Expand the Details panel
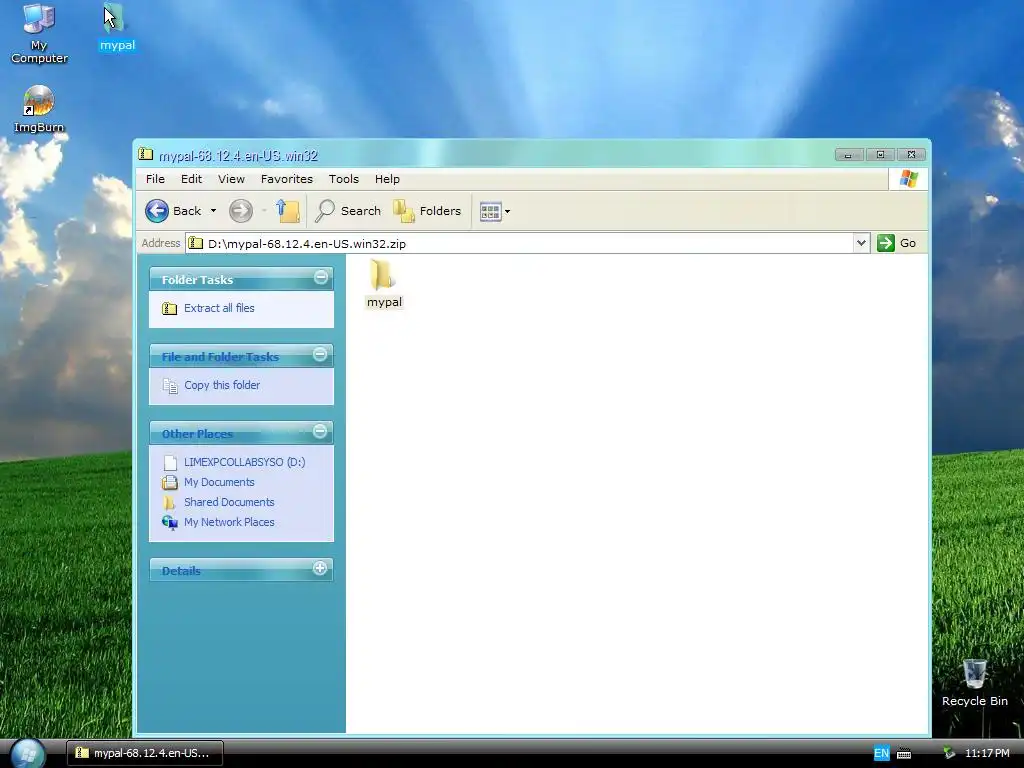This screenshot has height=768, width=1024. 320,568
